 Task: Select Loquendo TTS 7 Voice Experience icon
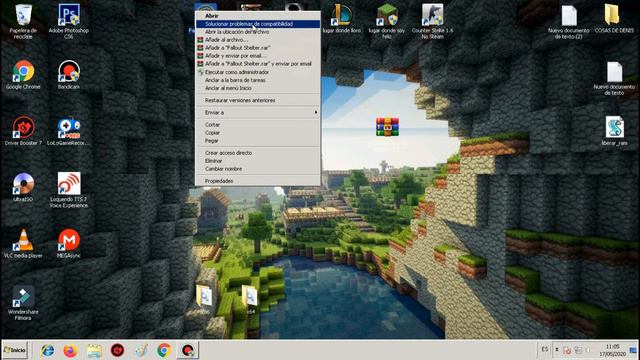pyautogui.click(x=69, y=190)
